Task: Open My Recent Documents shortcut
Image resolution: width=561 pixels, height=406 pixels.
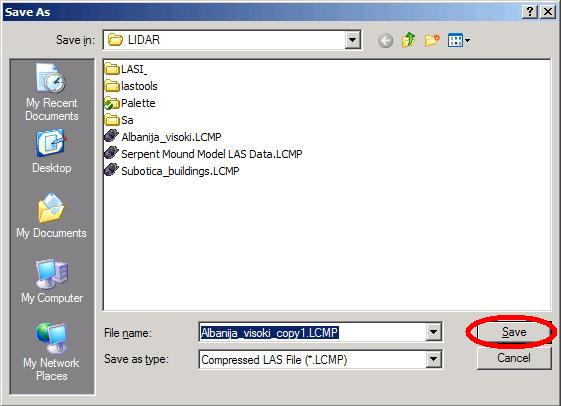Action: [52, 92]
